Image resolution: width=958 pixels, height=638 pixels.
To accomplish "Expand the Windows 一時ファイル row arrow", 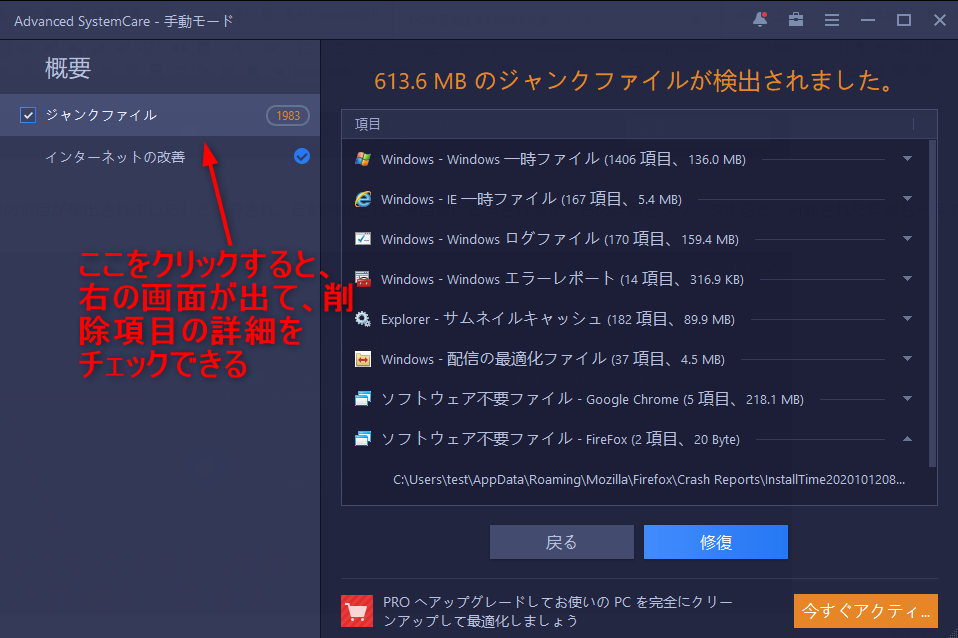I will pyautogui.click(x=907, y=159).
